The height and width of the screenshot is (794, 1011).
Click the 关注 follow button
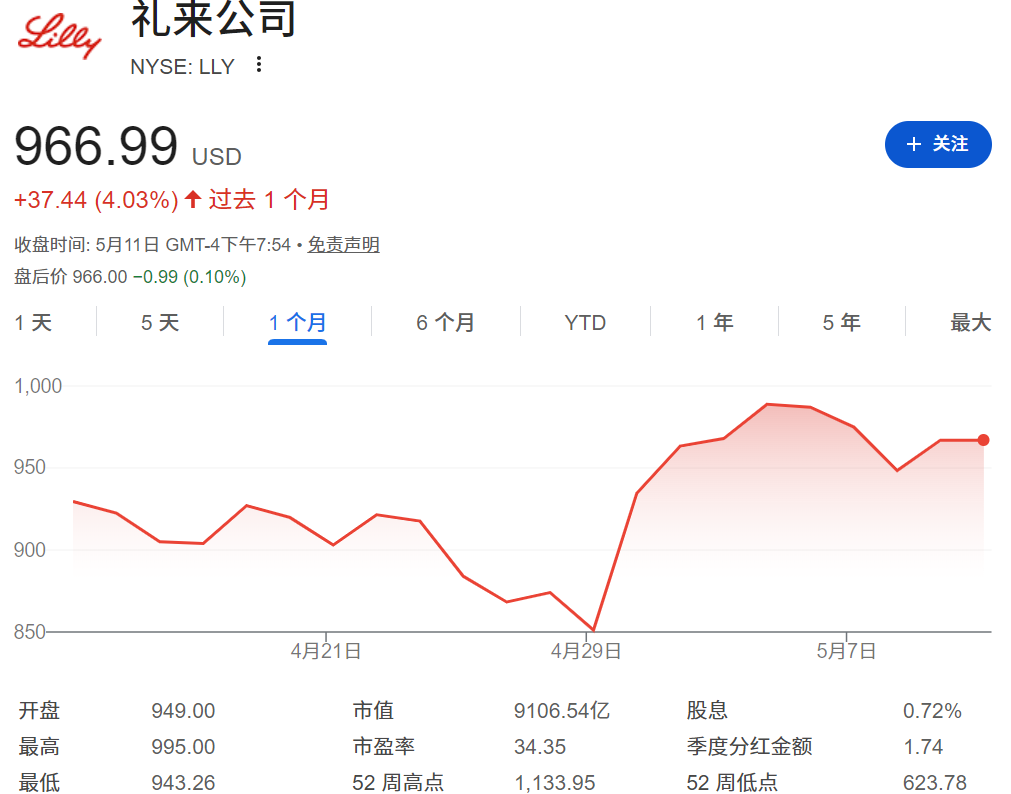[x=938, y=144]
